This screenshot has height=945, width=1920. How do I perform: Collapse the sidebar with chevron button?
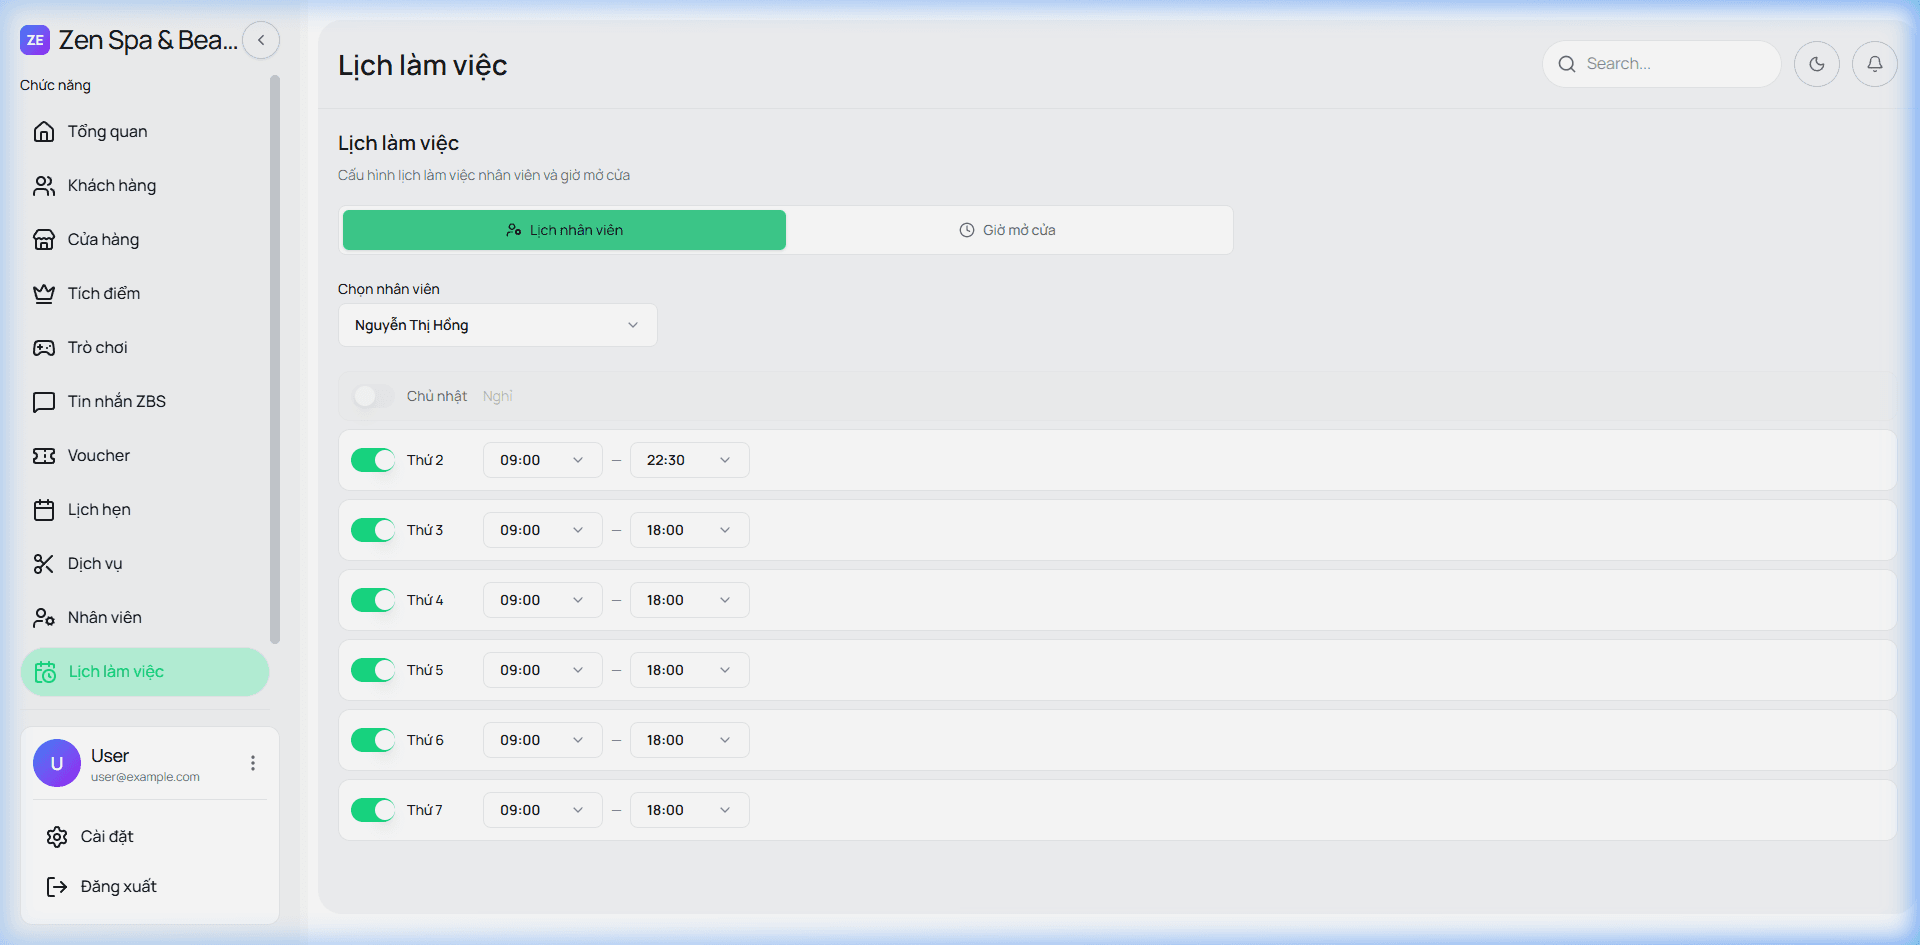(x=261, y=41)
